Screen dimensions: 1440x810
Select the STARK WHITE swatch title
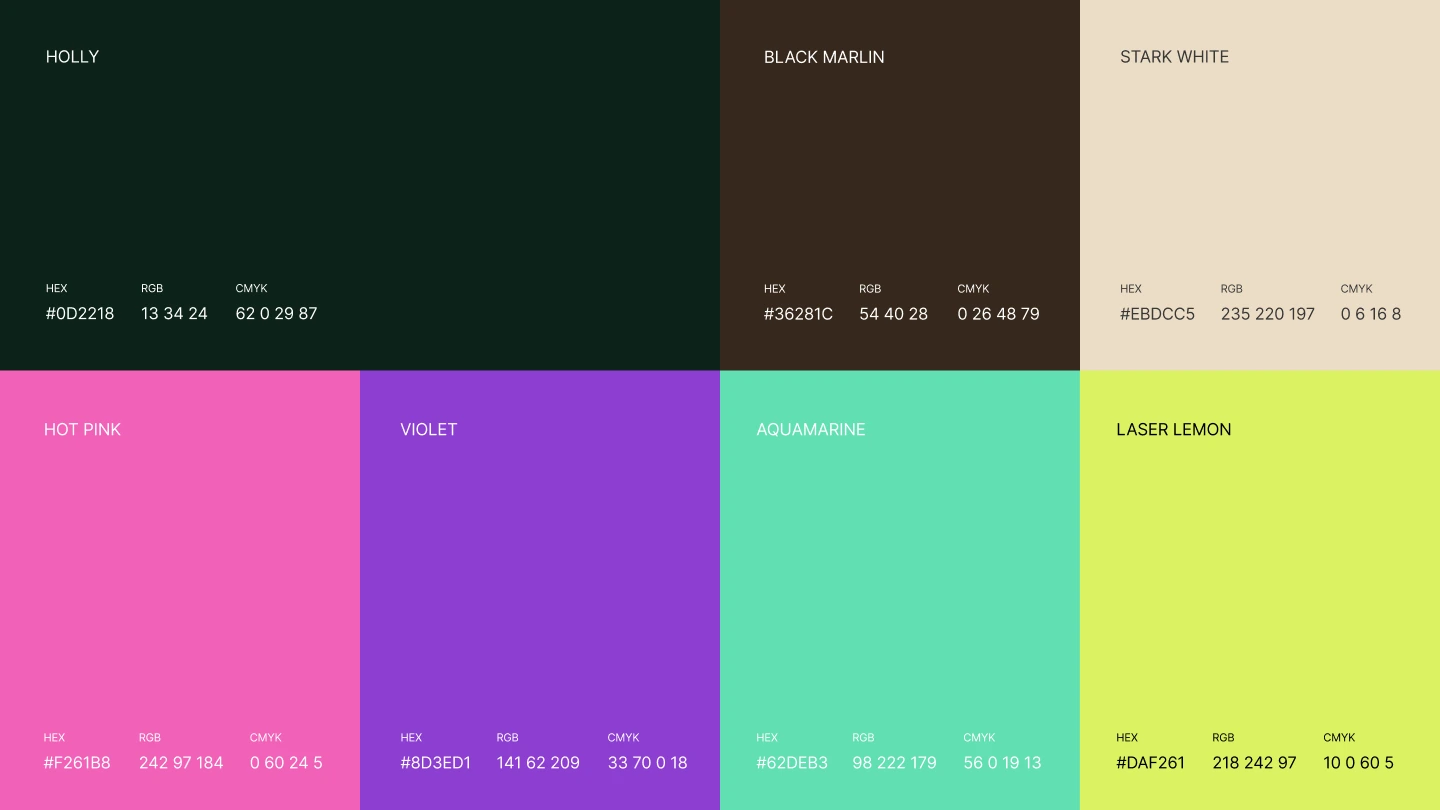[x=1174, y=57]
